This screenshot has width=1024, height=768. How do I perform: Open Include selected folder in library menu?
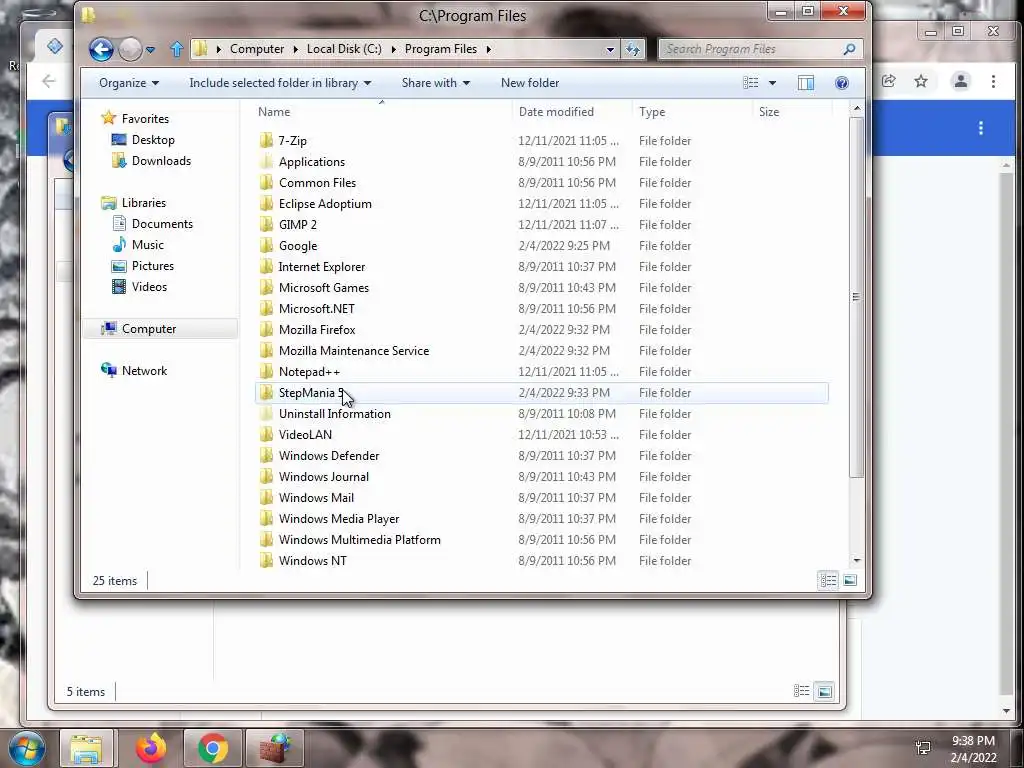pos(280,83)
